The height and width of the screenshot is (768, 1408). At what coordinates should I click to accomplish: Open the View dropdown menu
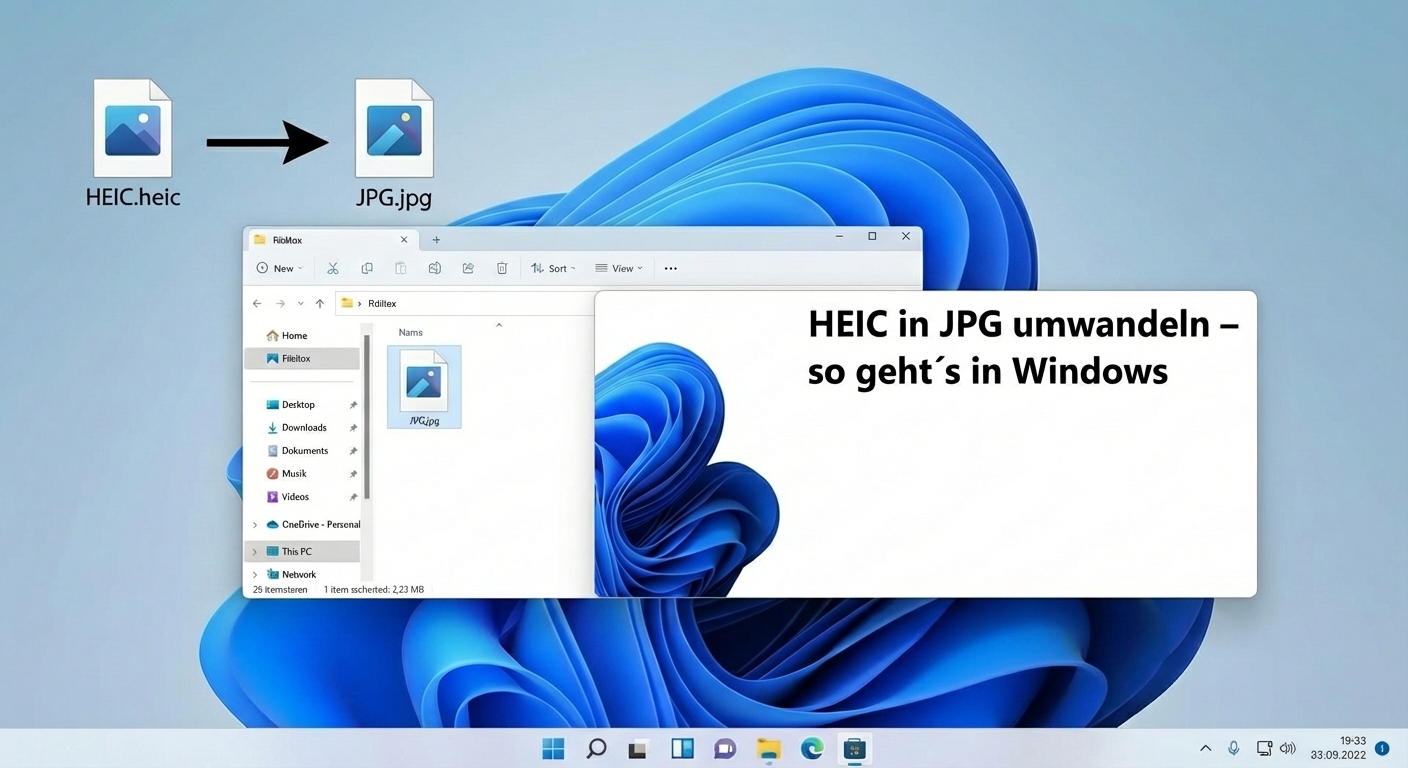pos(619,268)
